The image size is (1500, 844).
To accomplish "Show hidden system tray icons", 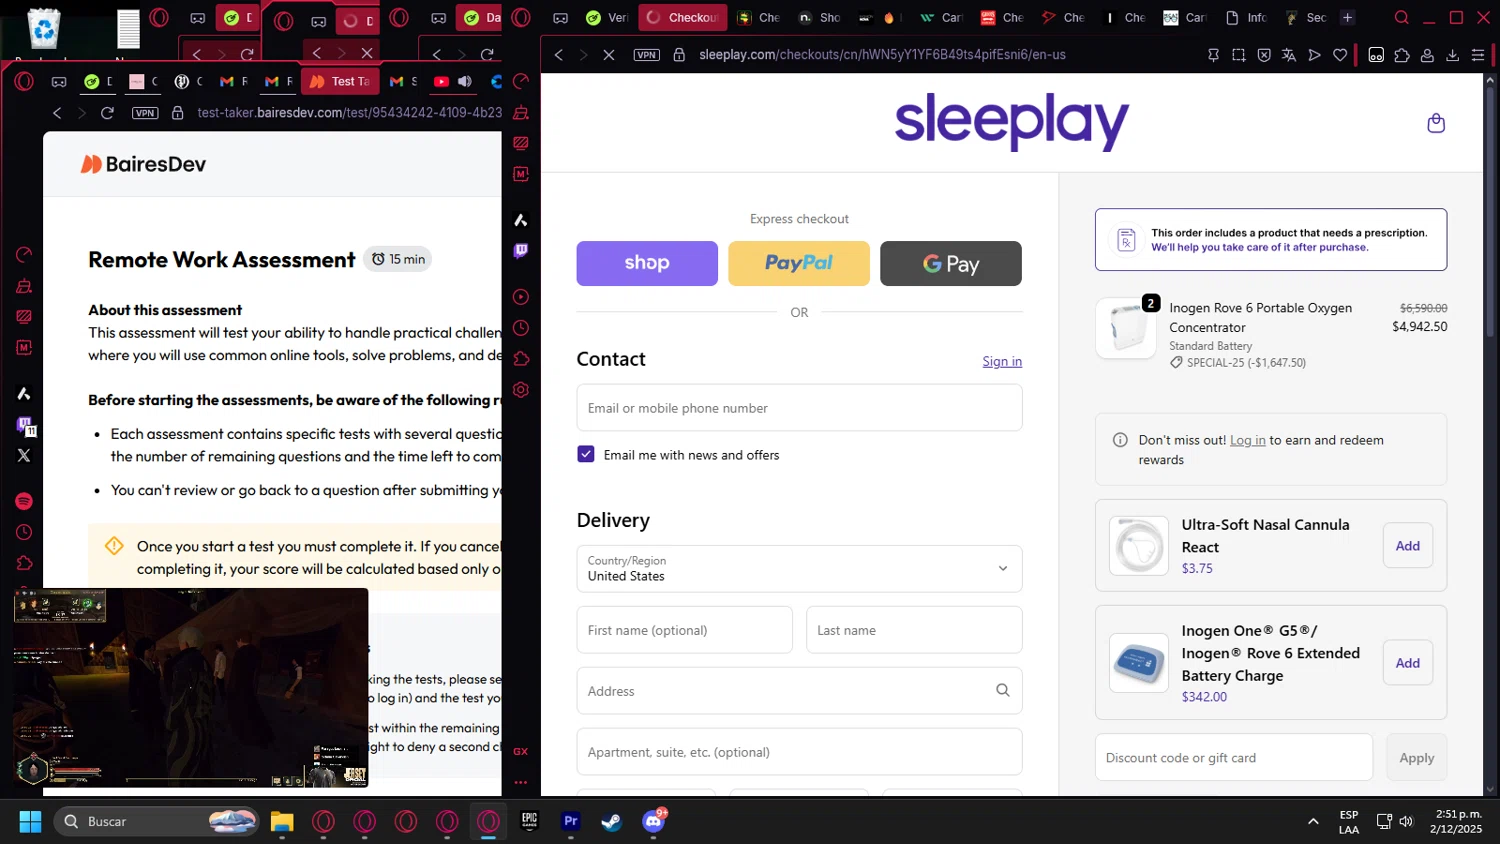I will click(1313, 821).
